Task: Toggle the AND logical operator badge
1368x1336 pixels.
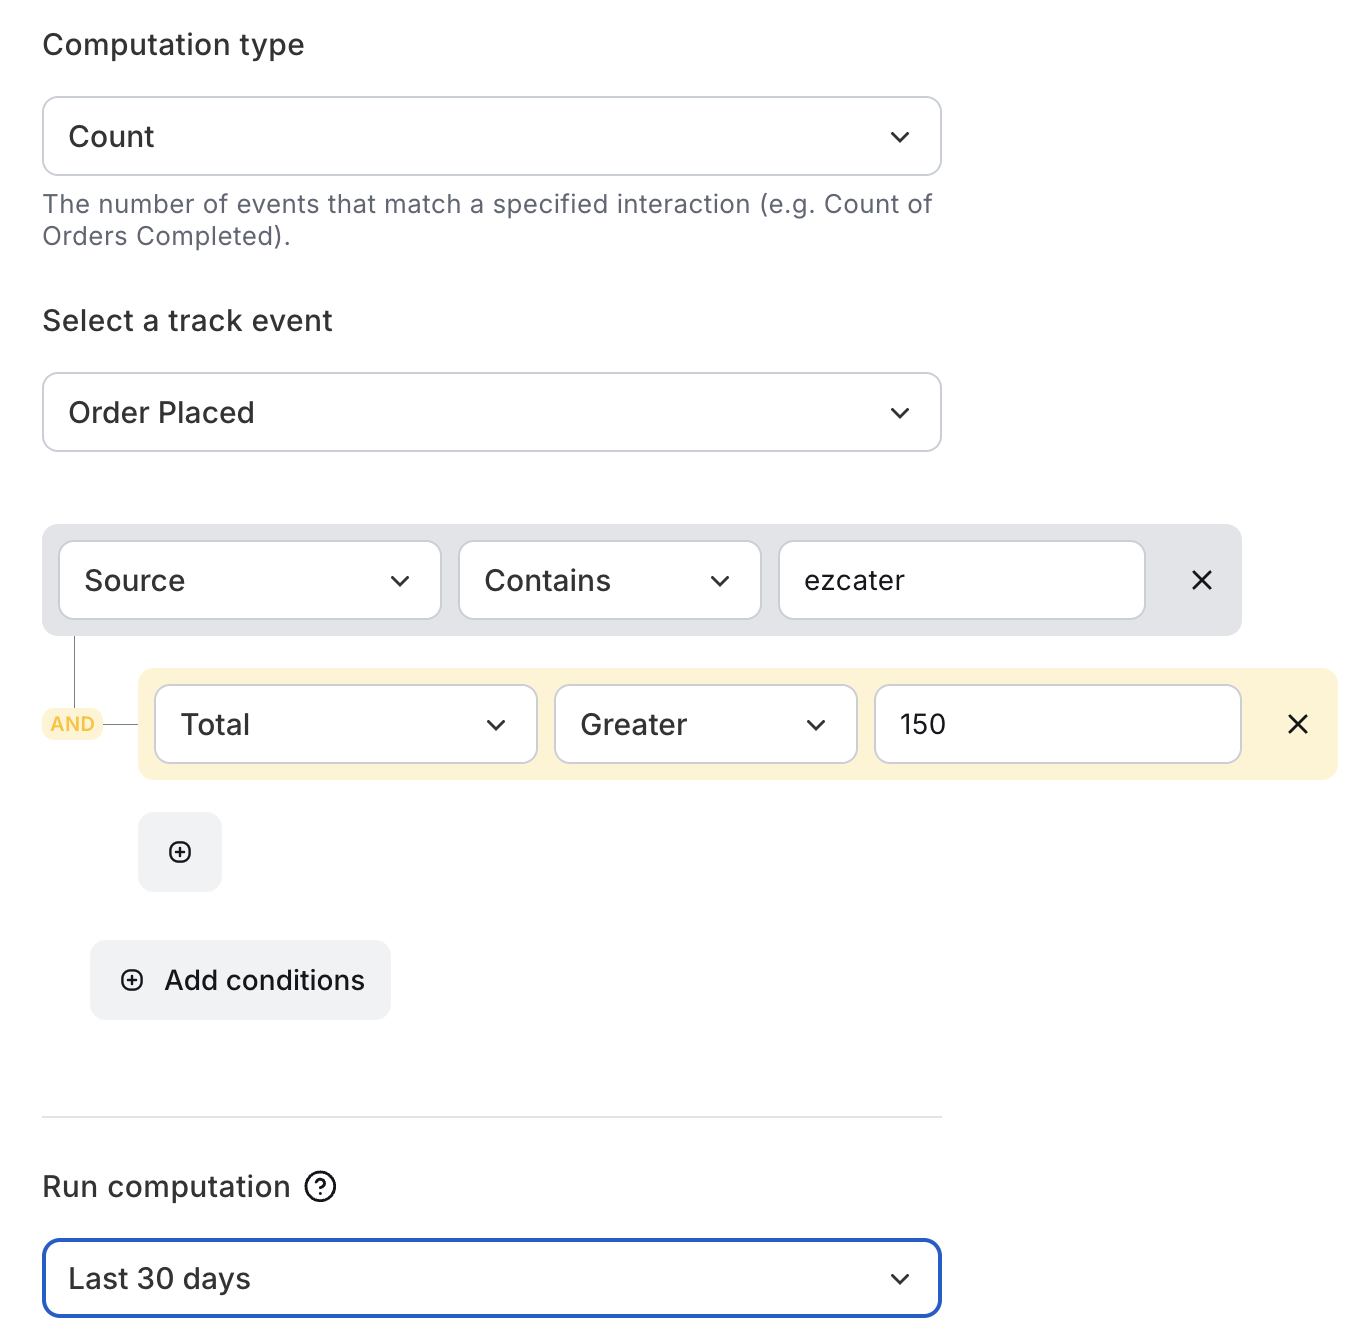Action: point(72,724)
